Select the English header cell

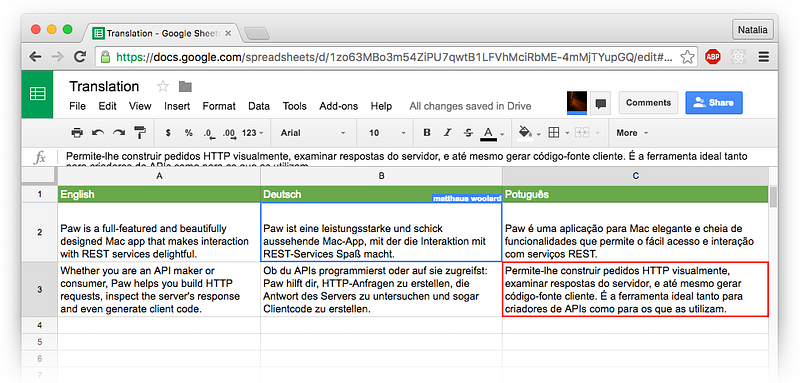coord(159,195)
